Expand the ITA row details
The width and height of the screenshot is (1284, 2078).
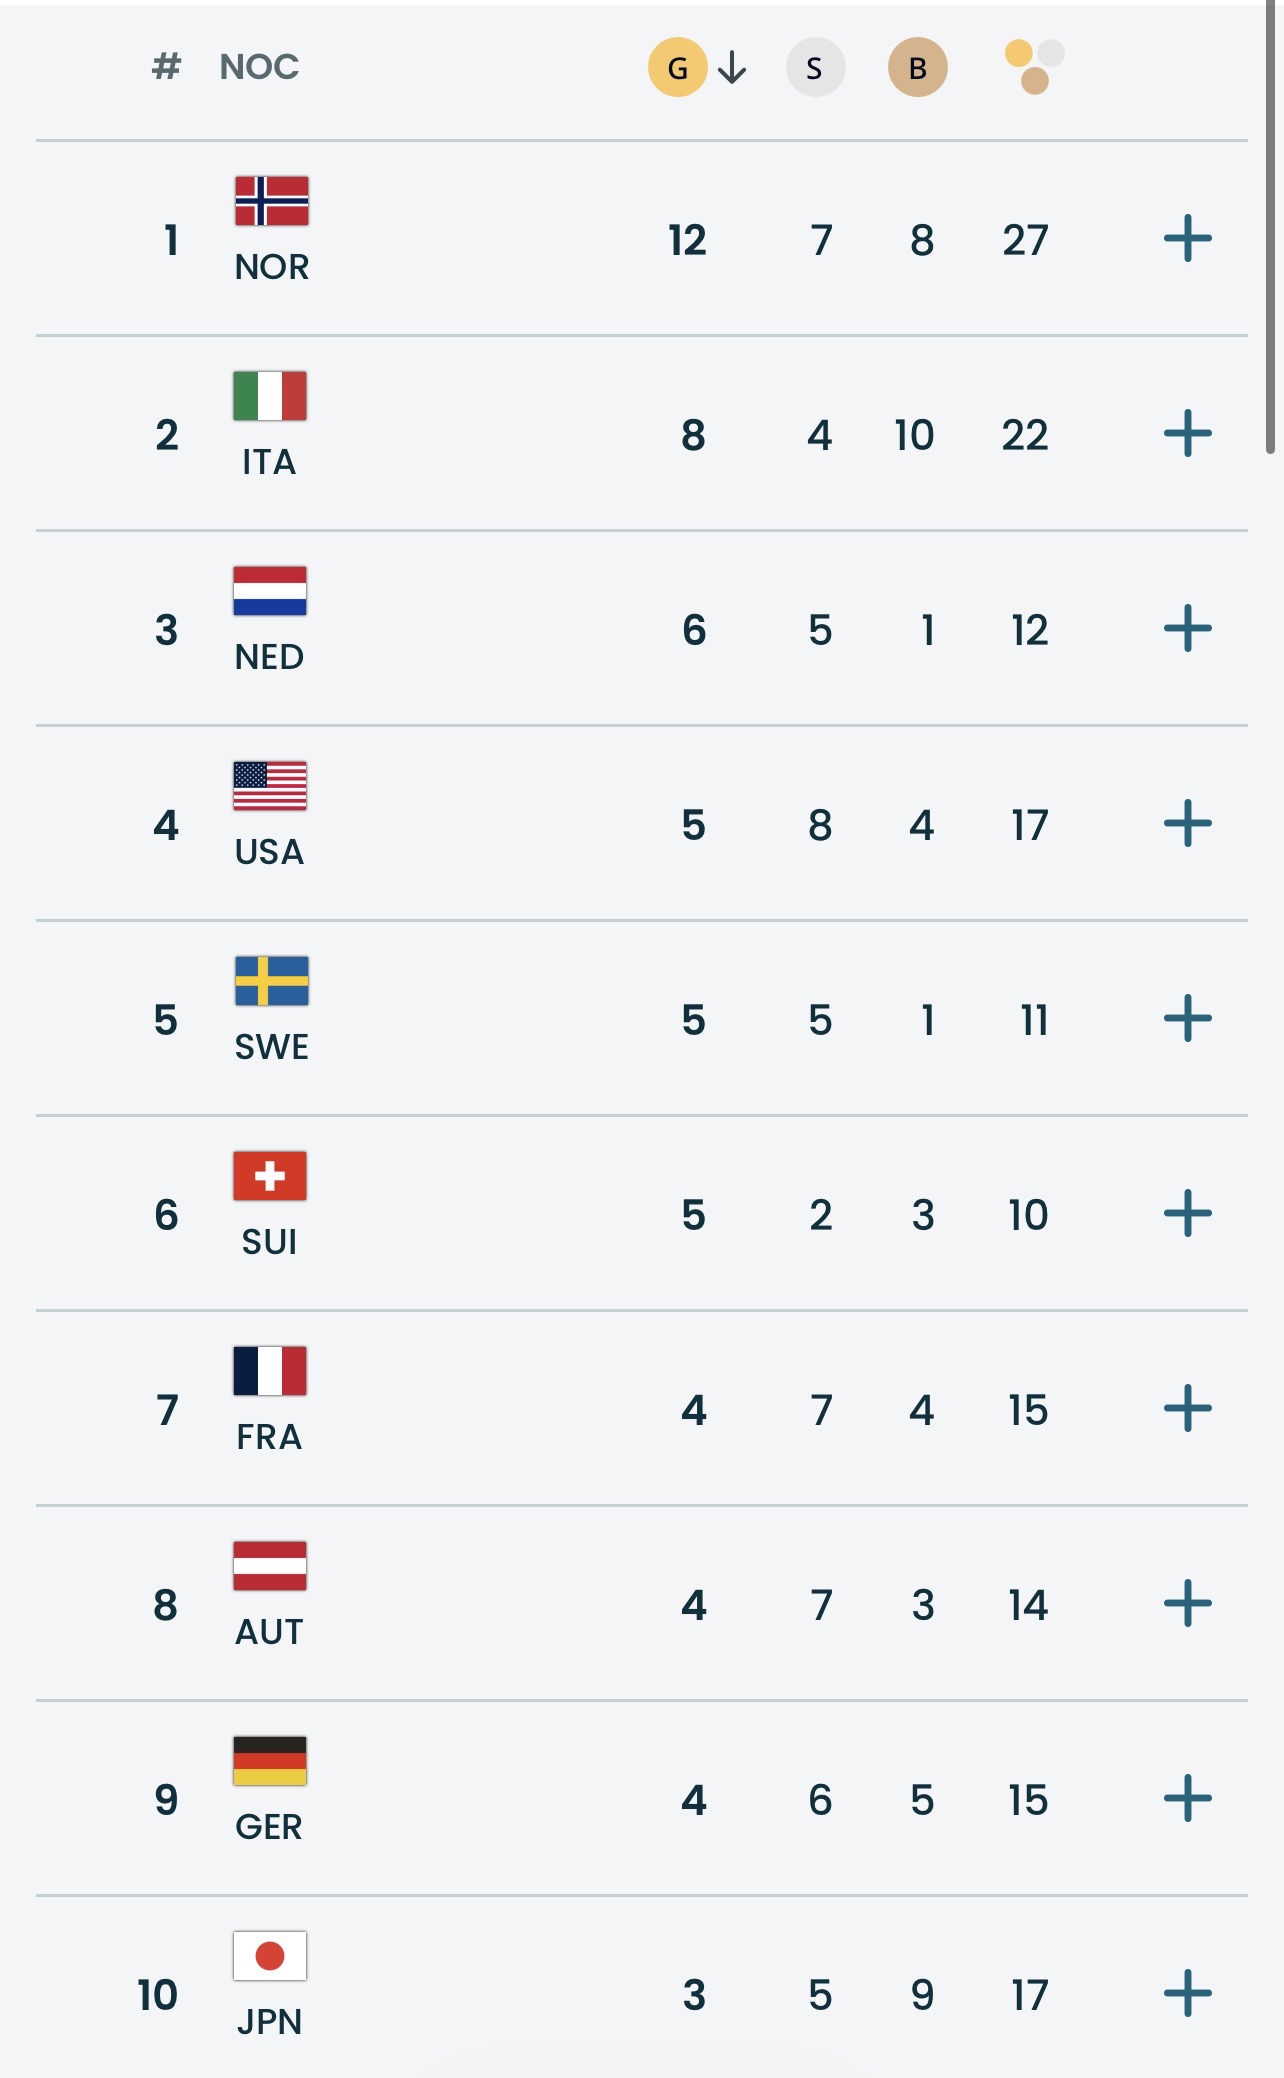[x=1187, y=434]
